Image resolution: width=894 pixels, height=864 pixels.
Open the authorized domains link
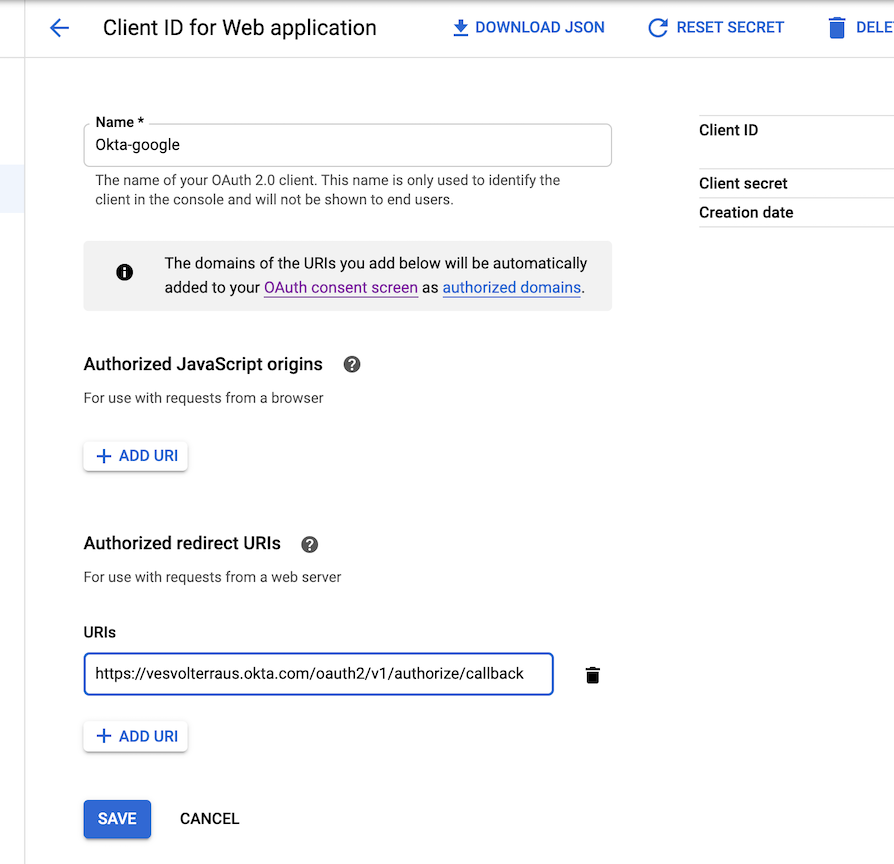click(511, 287)
